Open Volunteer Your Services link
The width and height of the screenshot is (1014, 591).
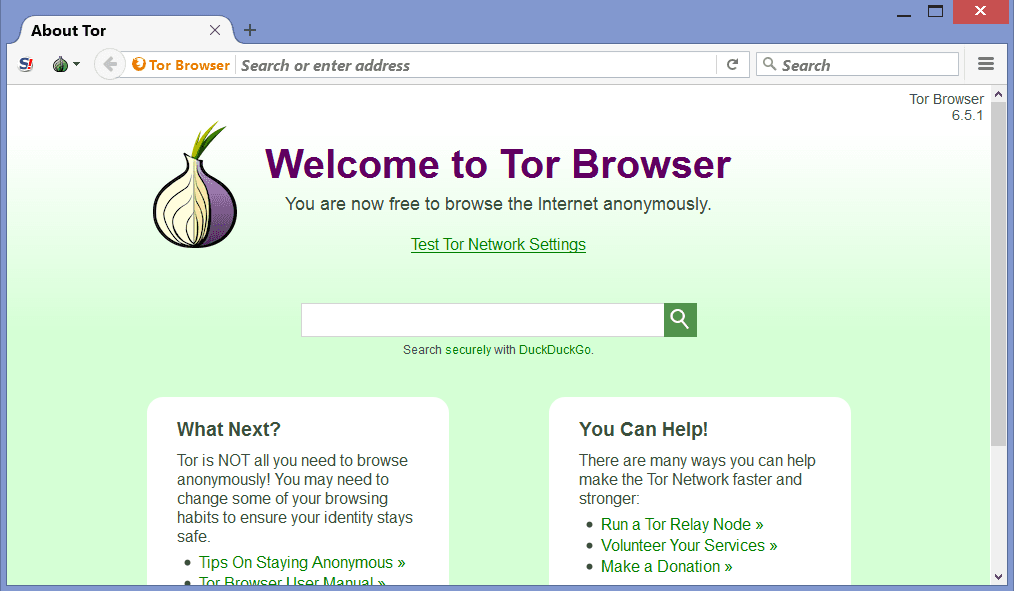pos(689,546)
